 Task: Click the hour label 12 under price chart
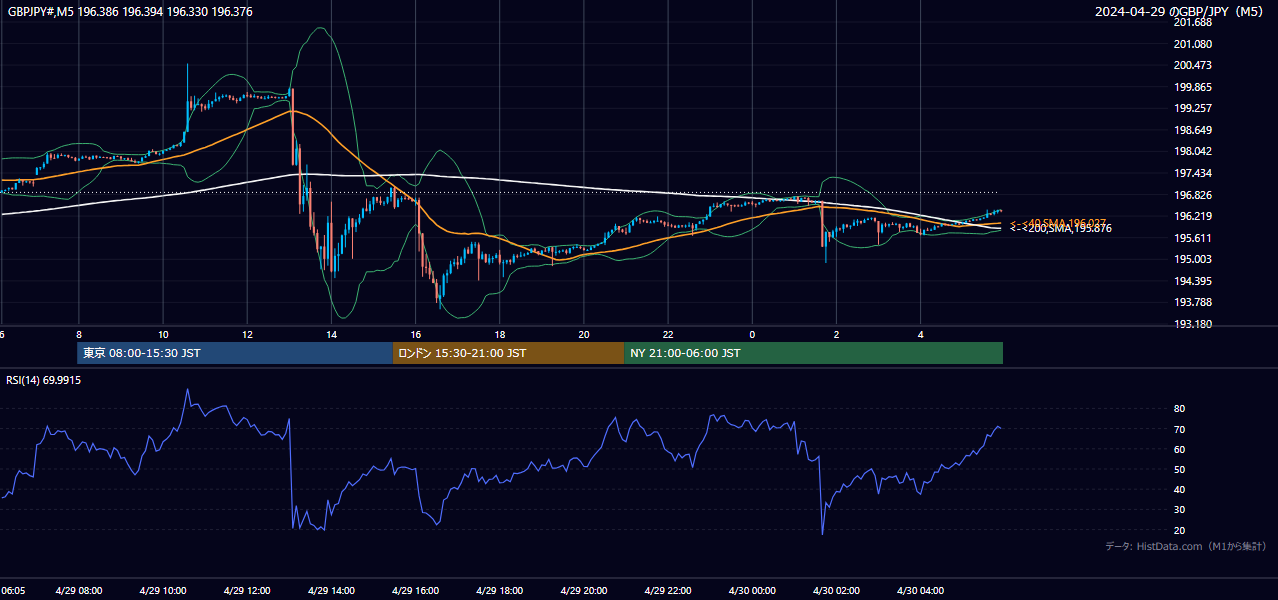click(247, 335)
